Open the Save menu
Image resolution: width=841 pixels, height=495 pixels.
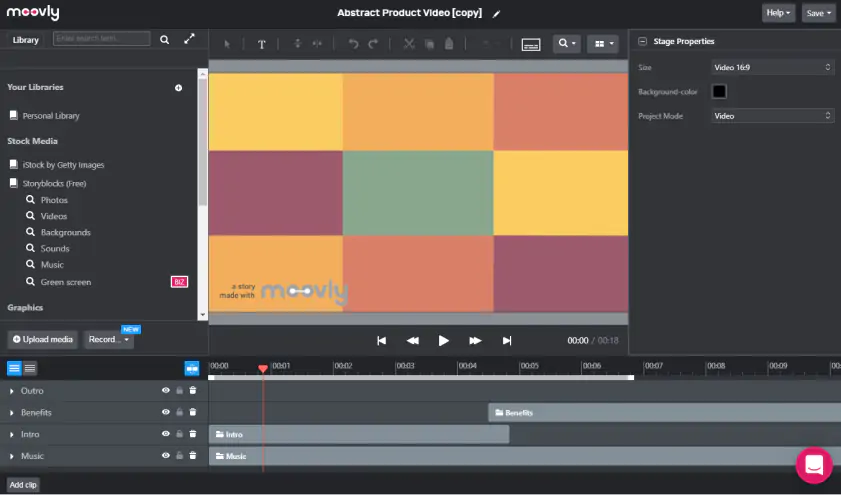click(x=818, y=13)
